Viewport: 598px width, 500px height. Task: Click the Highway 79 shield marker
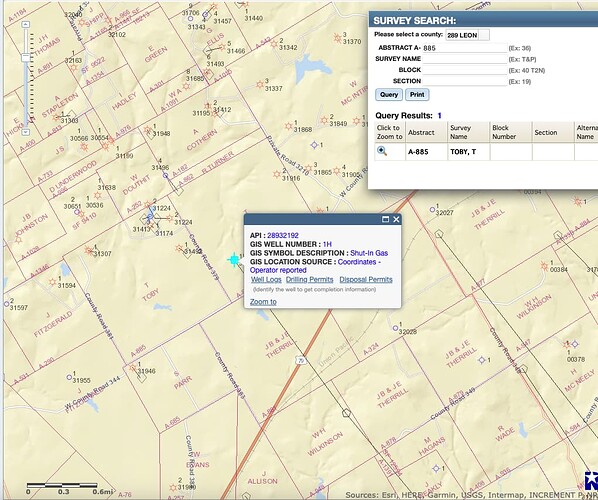pos(301,360)
